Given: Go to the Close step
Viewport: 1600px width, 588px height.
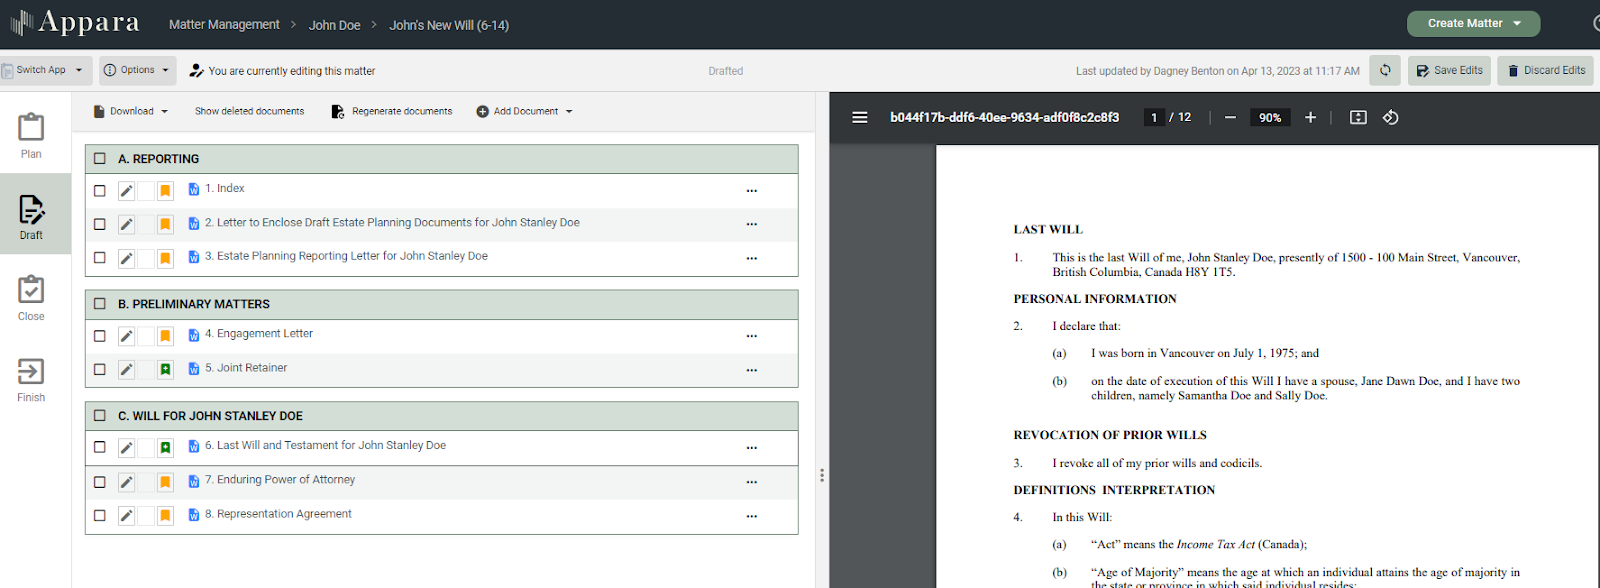Looking at the screenshot, I should 31,297.
